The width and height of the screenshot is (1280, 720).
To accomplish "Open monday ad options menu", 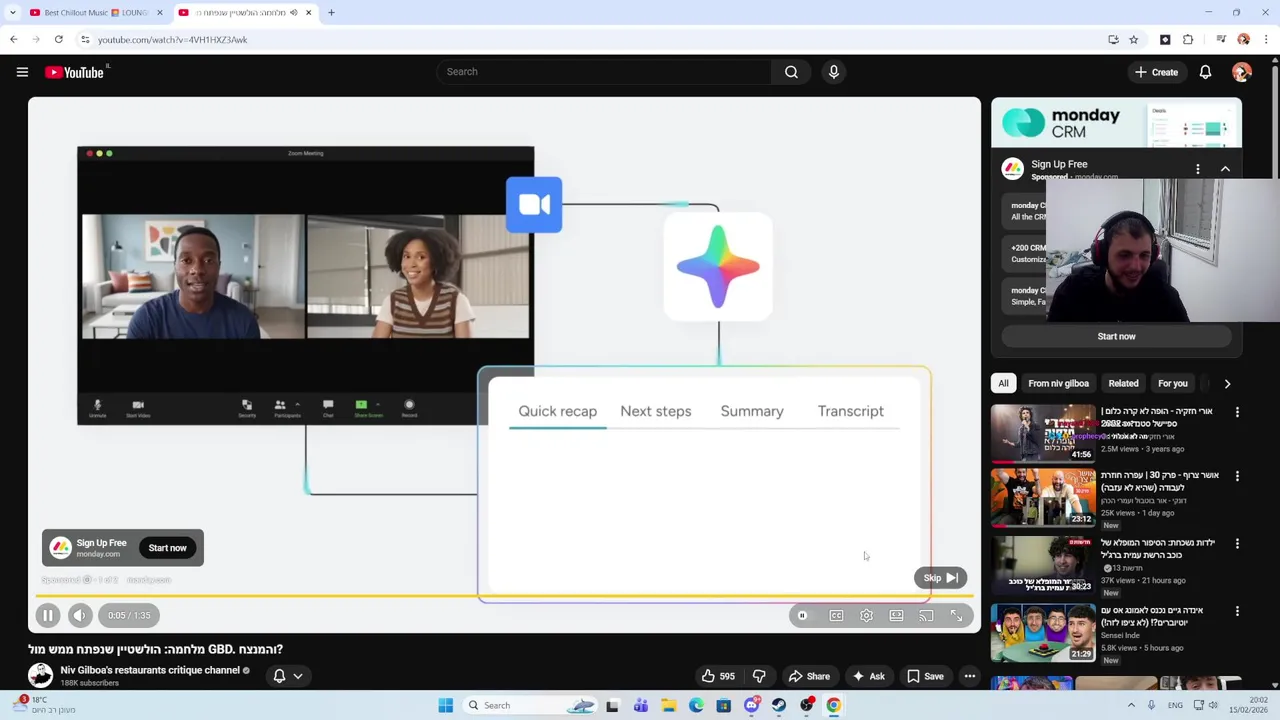I will coord(1198,169).
